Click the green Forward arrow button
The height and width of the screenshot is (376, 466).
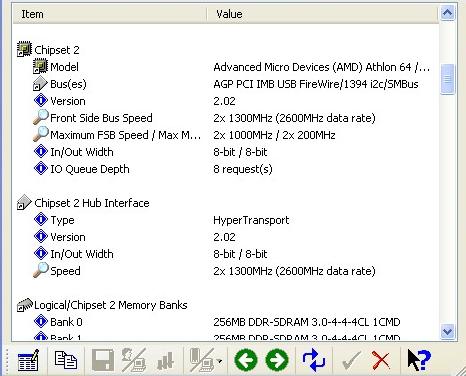[277, 360]
